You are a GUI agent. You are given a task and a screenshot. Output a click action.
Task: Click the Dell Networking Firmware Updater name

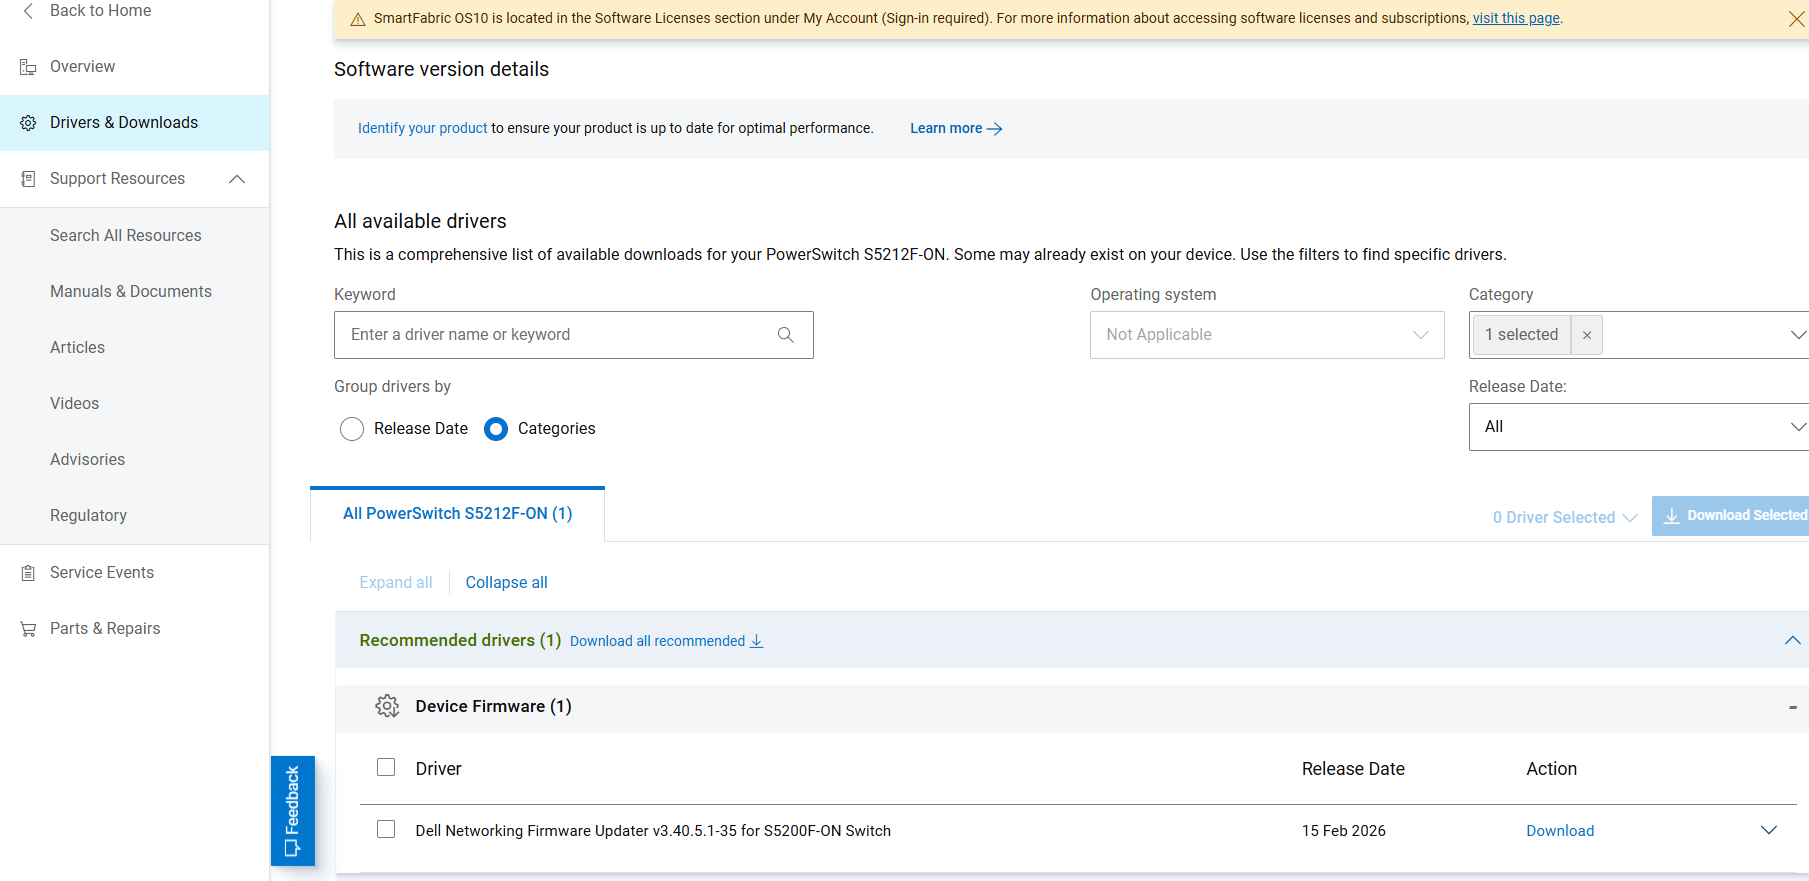(x=653, y=831)
